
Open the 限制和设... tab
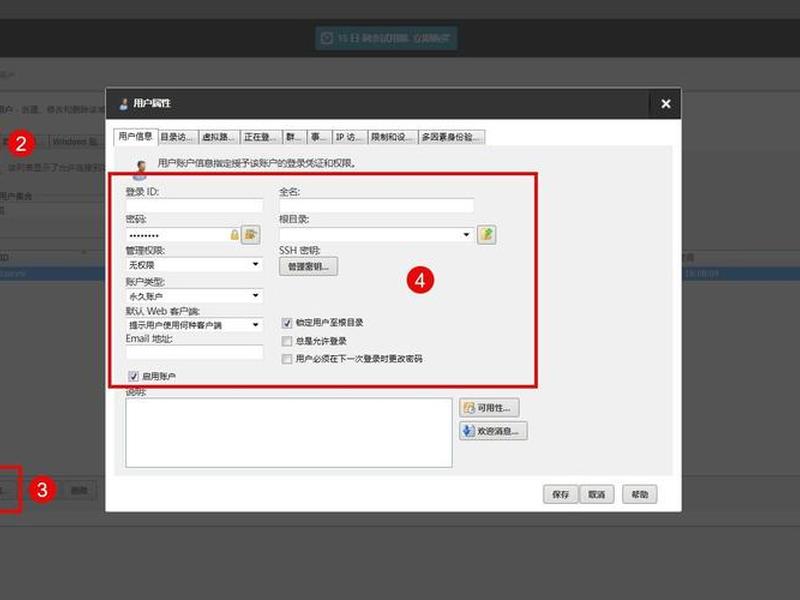click(392, 137)
